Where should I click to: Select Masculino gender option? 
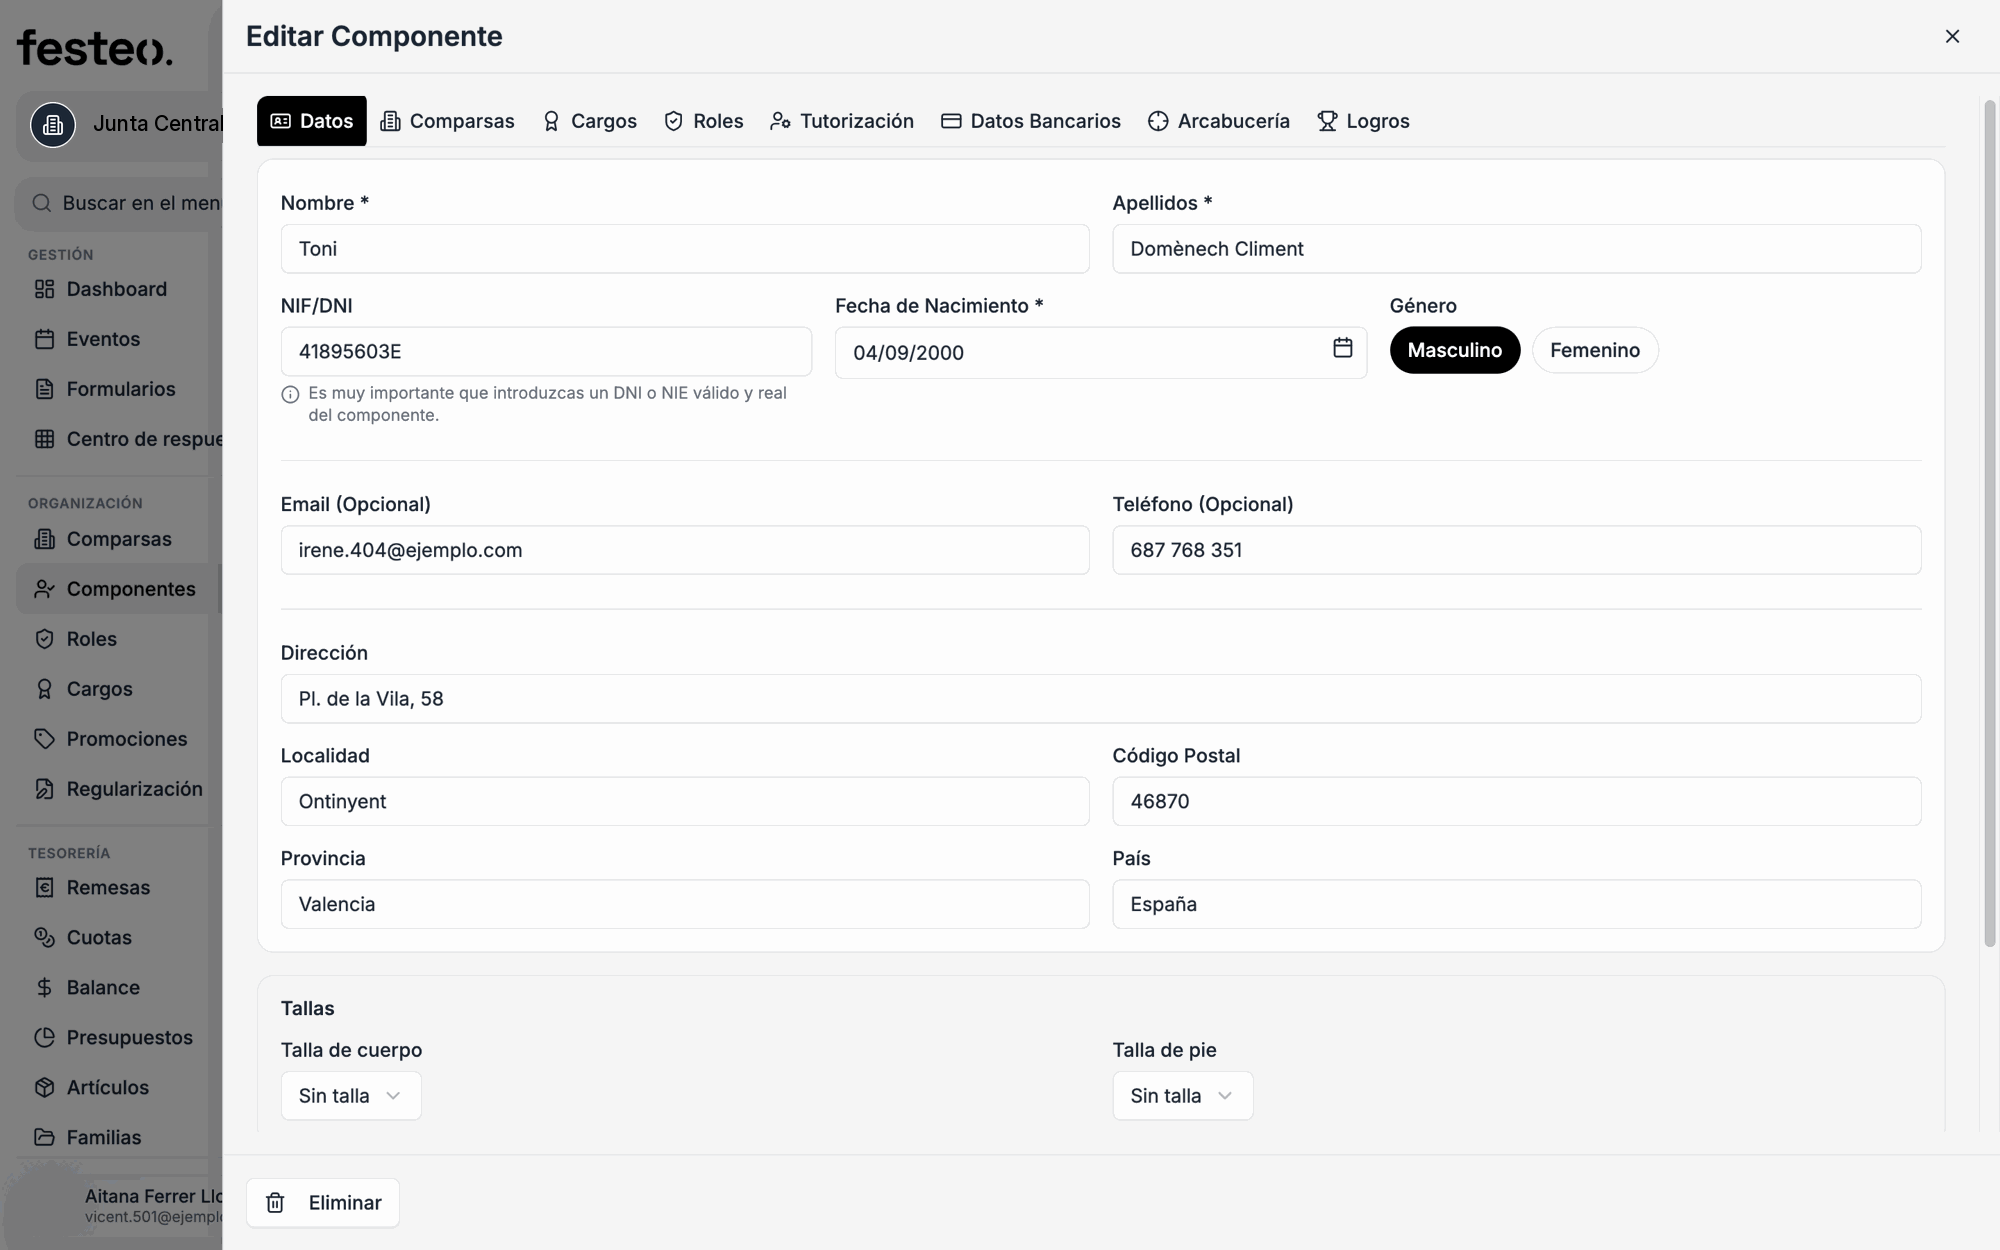[x=1455, y=350]
